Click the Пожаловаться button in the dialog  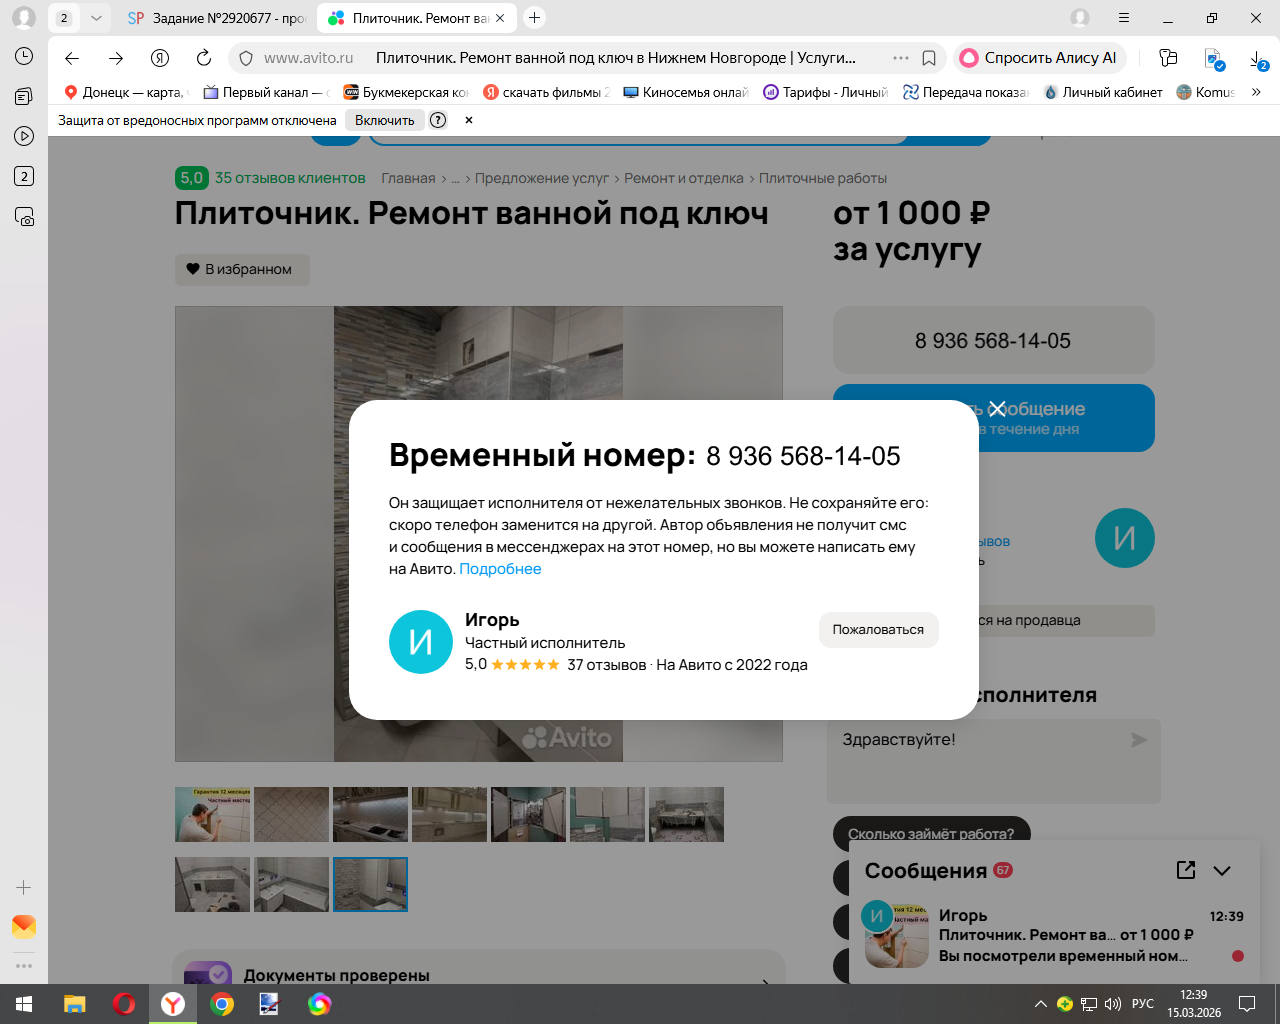(878, 630)
